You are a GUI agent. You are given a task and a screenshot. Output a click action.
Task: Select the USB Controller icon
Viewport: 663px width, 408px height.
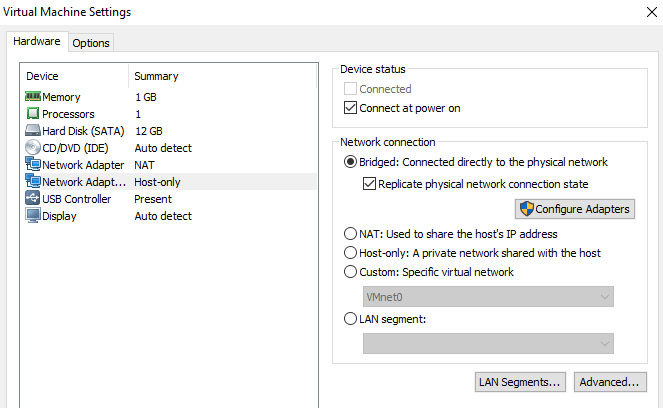point(33,199)
